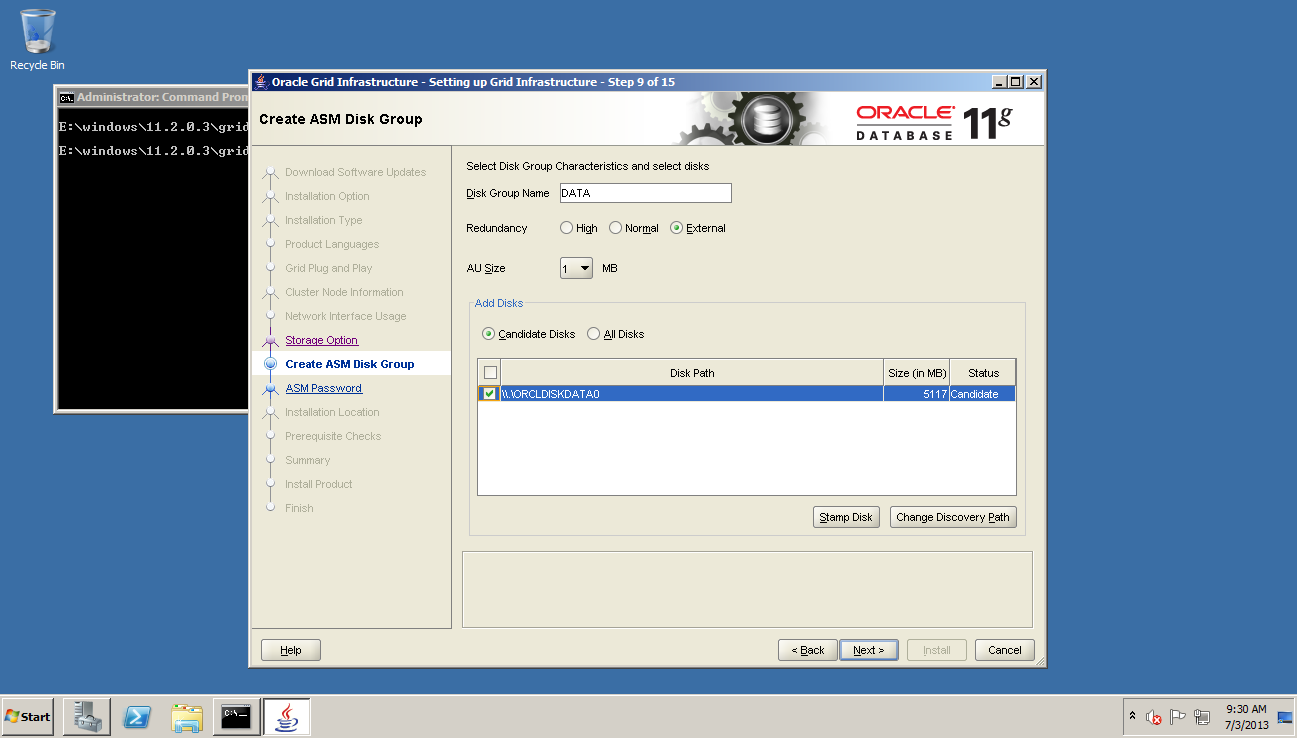Uncheck the ORCLDISKDATA0 disk checkbox
The image size is (1297, 738).
489,394
